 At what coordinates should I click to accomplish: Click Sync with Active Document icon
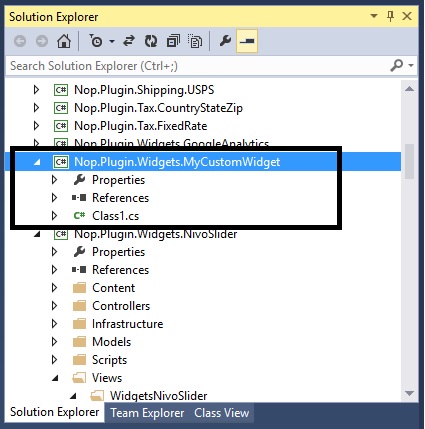tap(129, 41)
